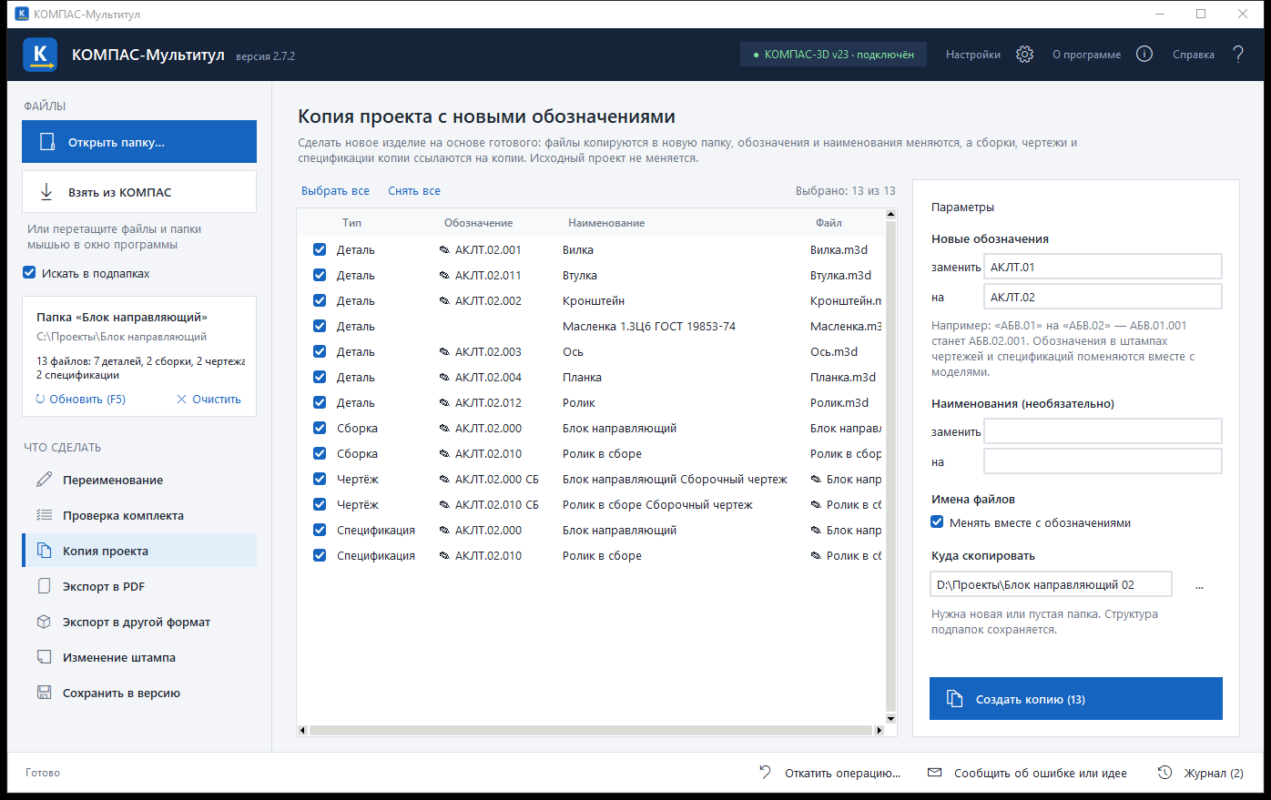Click the page icon for Экспорт в PDF

point(44,586)
